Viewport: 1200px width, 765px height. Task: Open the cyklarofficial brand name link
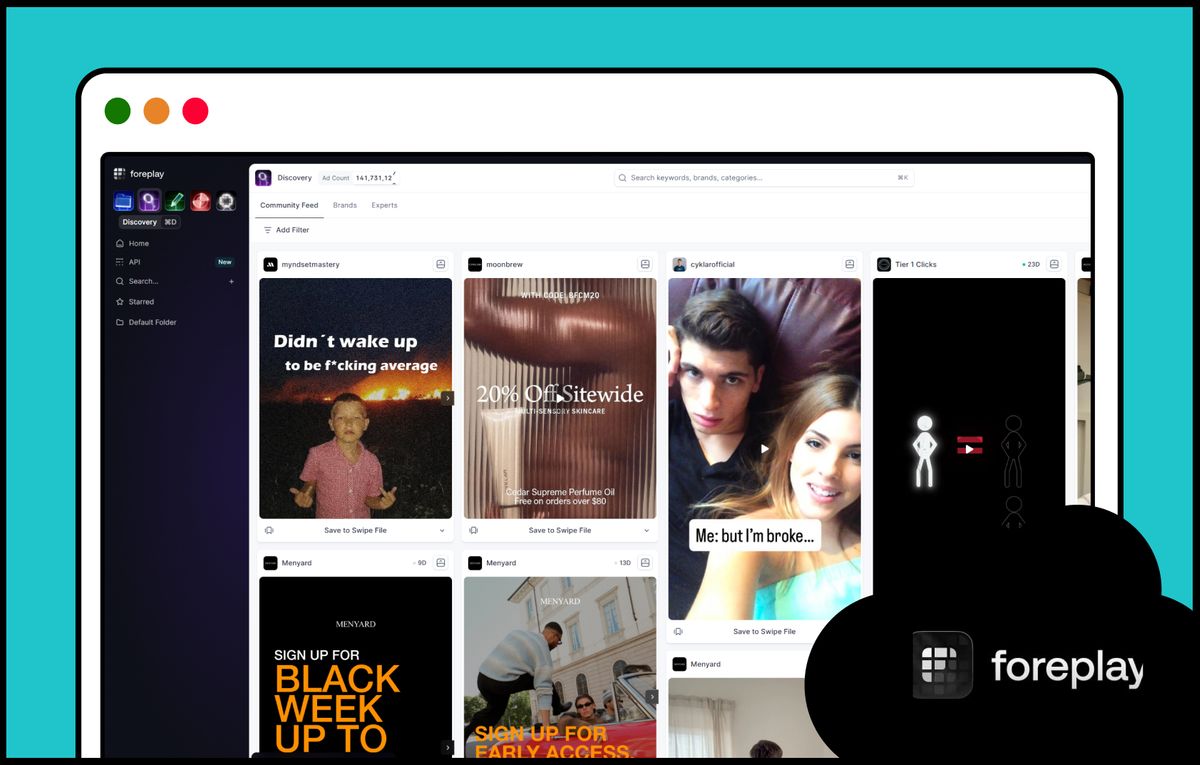tap(712, 265)
